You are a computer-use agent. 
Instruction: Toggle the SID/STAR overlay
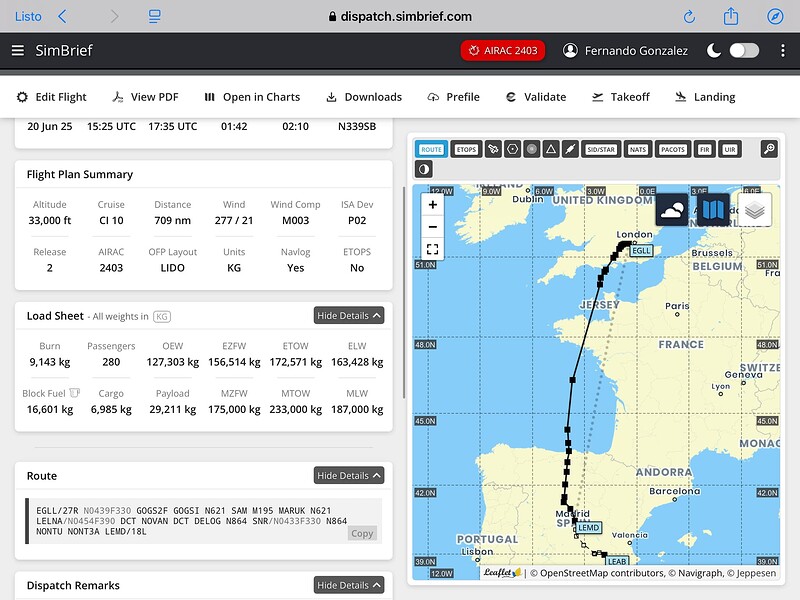(601, 149)
